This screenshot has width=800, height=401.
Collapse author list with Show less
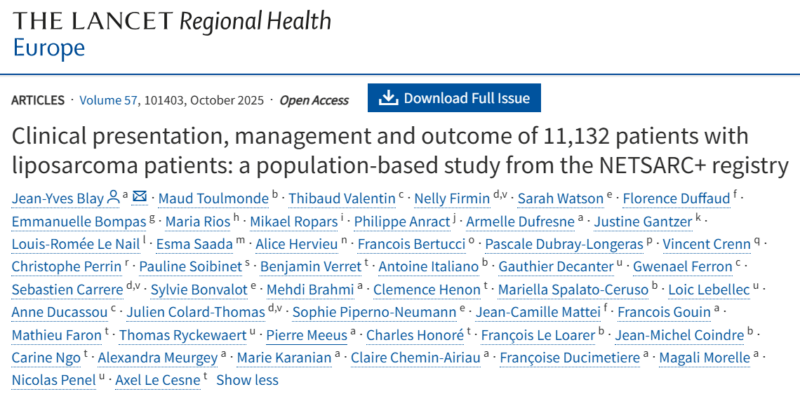[247, 380]
